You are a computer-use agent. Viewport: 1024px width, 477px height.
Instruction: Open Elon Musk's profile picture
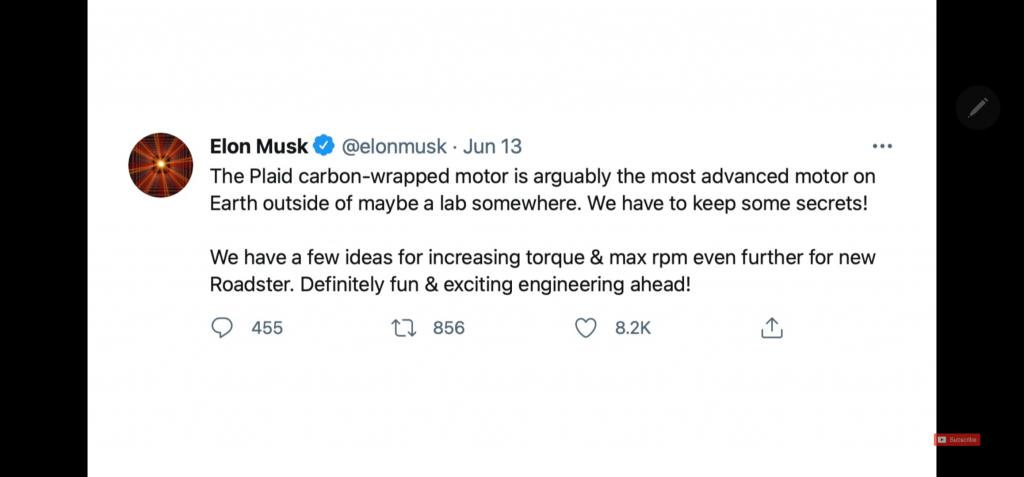coord(161,165)
